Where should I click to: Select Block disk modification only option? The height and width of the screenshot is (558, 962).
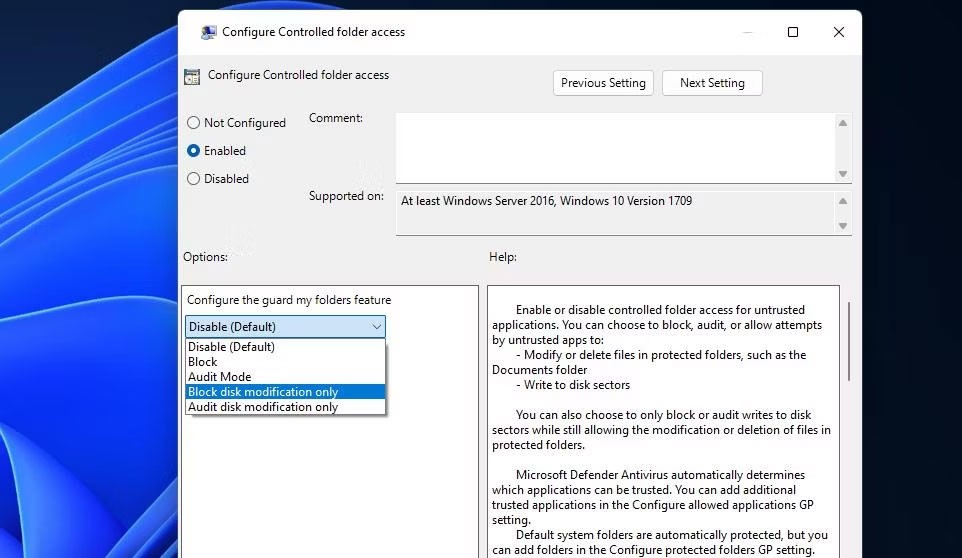point(263,392)
